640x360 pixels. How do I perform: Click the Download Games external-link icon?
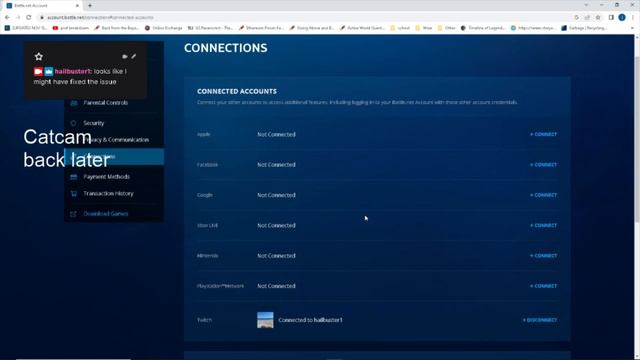(73, 213)
